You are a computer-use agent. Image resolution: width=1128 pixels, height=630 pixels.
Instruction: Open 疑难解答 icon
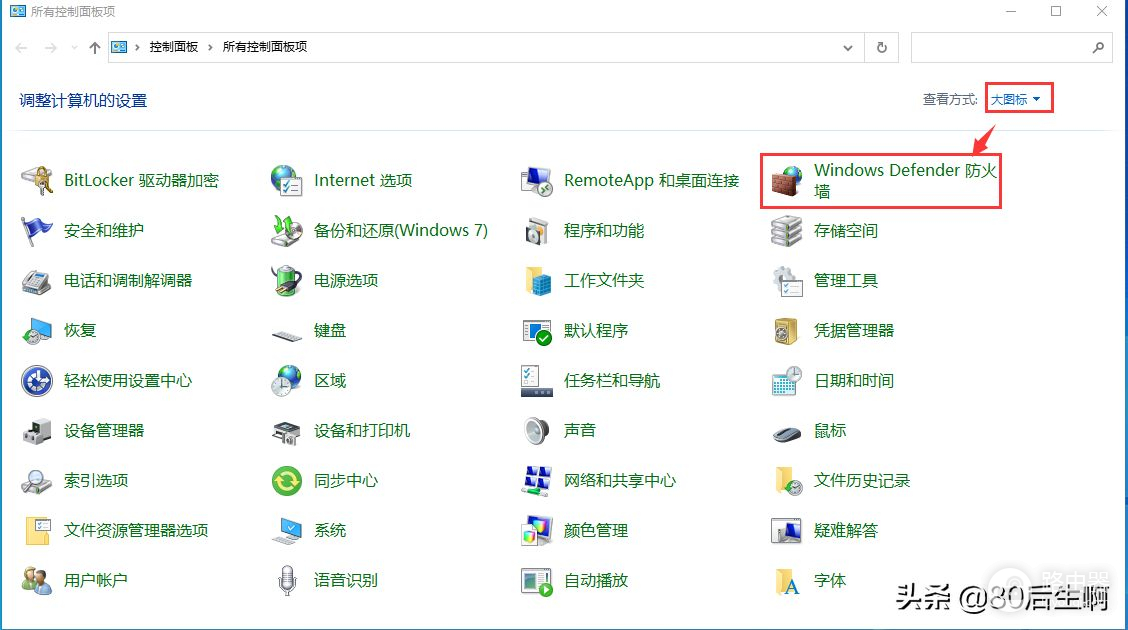coord(786,531)
